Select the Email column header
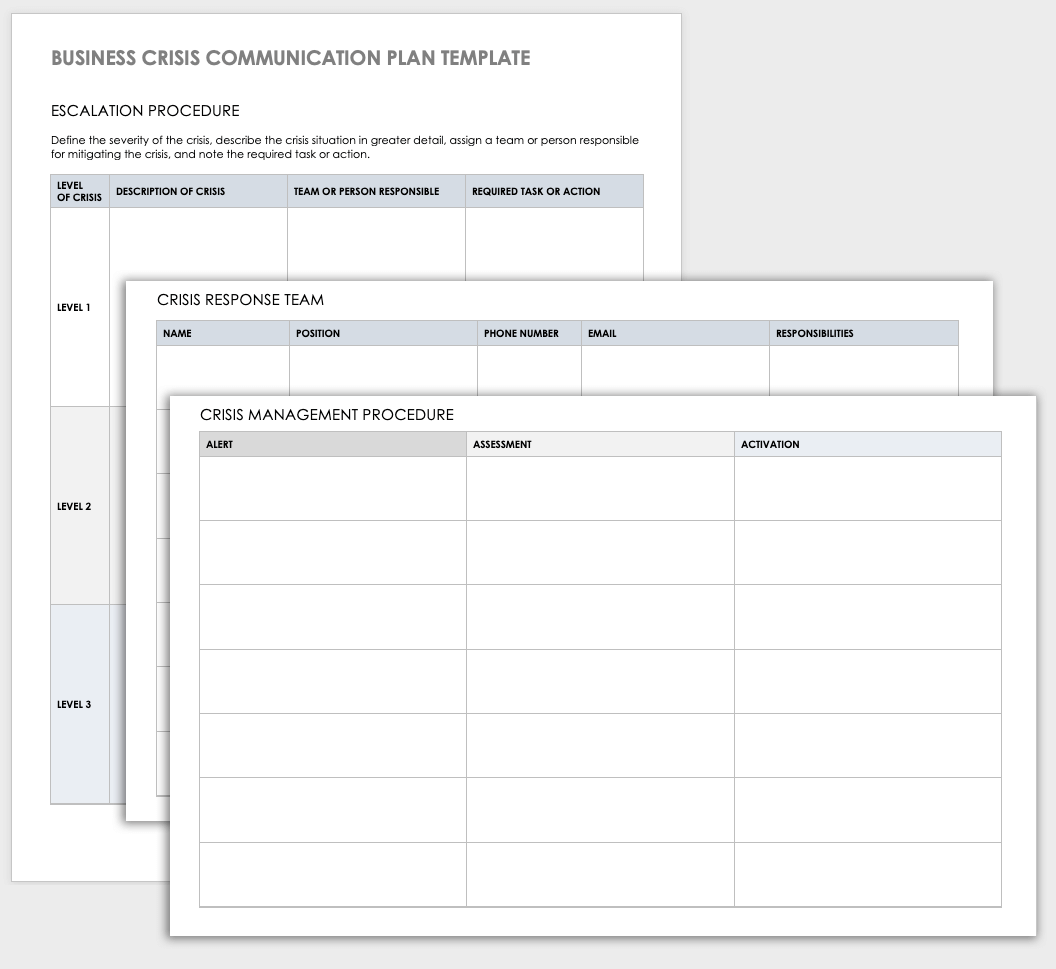The image size is (1056, 969). coord(602,333)
